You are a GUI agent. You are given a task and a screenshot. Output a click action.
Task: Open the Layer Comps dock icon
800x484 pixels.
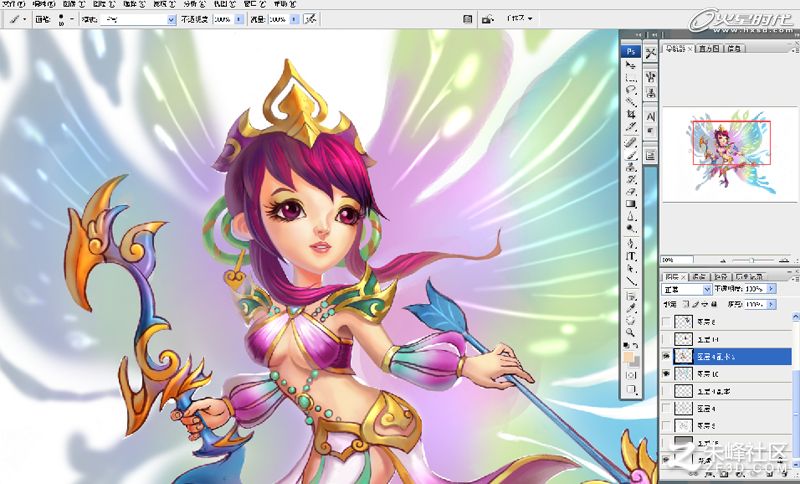pyautogui.click(x=651, y=155)
